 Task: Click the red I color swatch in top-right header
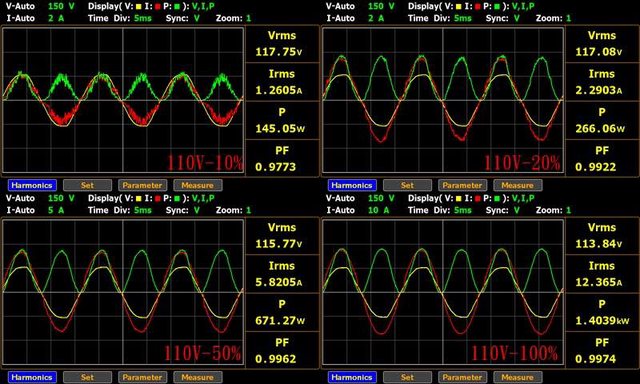pyautogui.click(x=478, y=7)
